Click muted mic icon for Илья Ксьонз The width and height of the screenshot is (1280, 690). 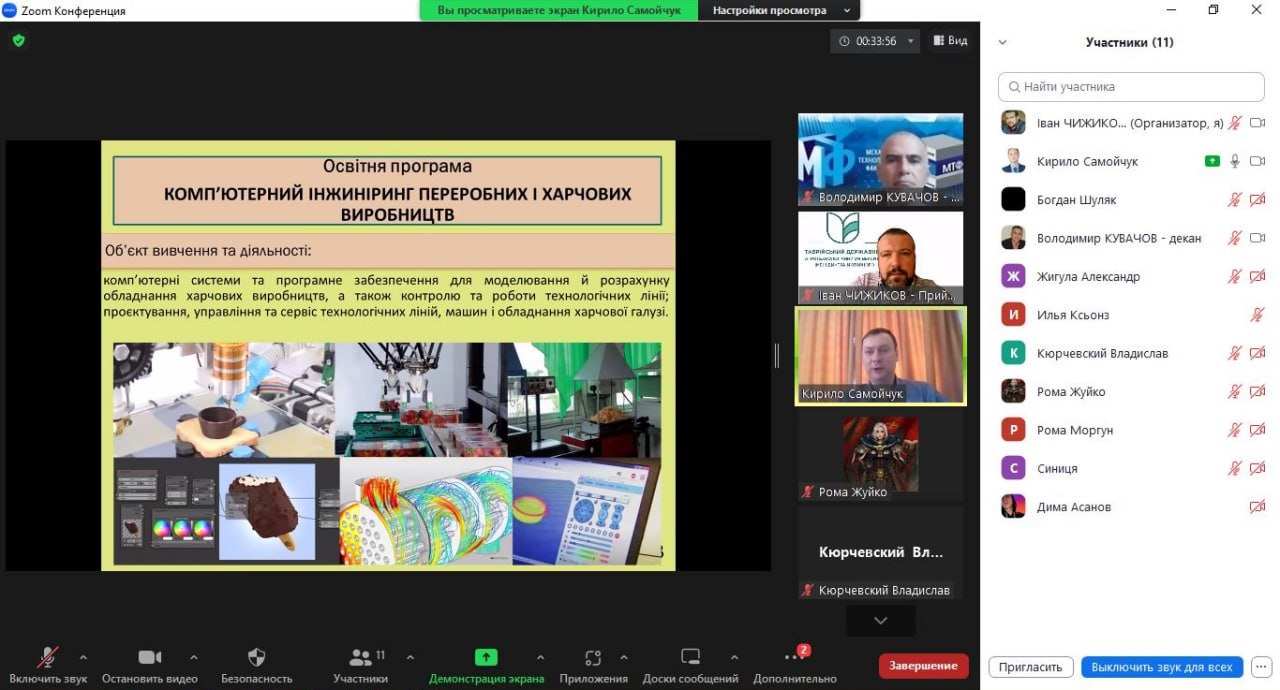(x=1258, y=315)
